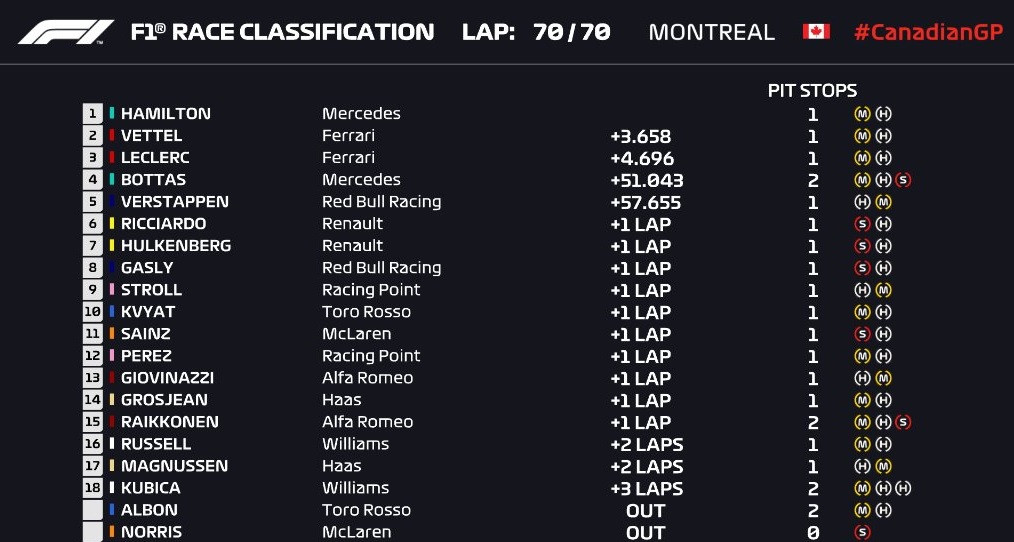Click Ferrari red color bar beside VETTEL
The height and width of the screenshot is (542, 1014).
113,136
